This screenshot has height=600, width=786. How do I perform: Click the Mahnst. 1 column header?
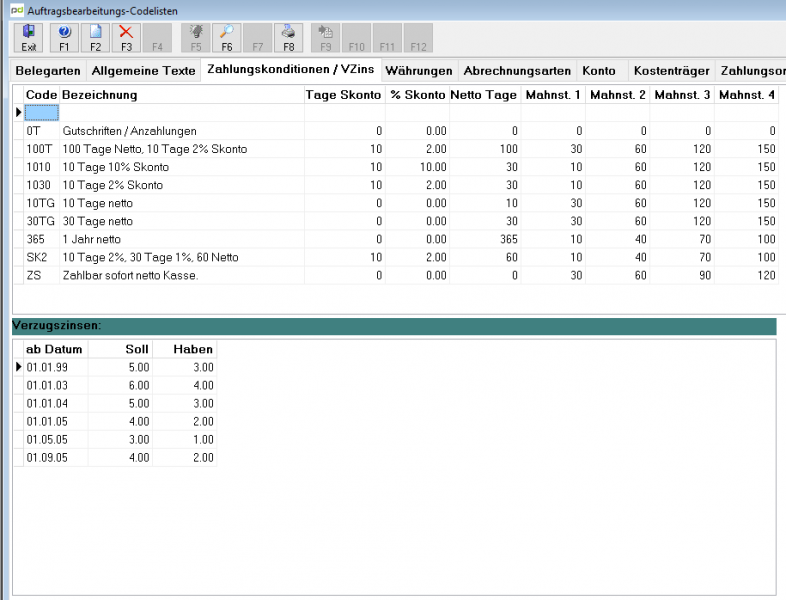click(553, 95)
